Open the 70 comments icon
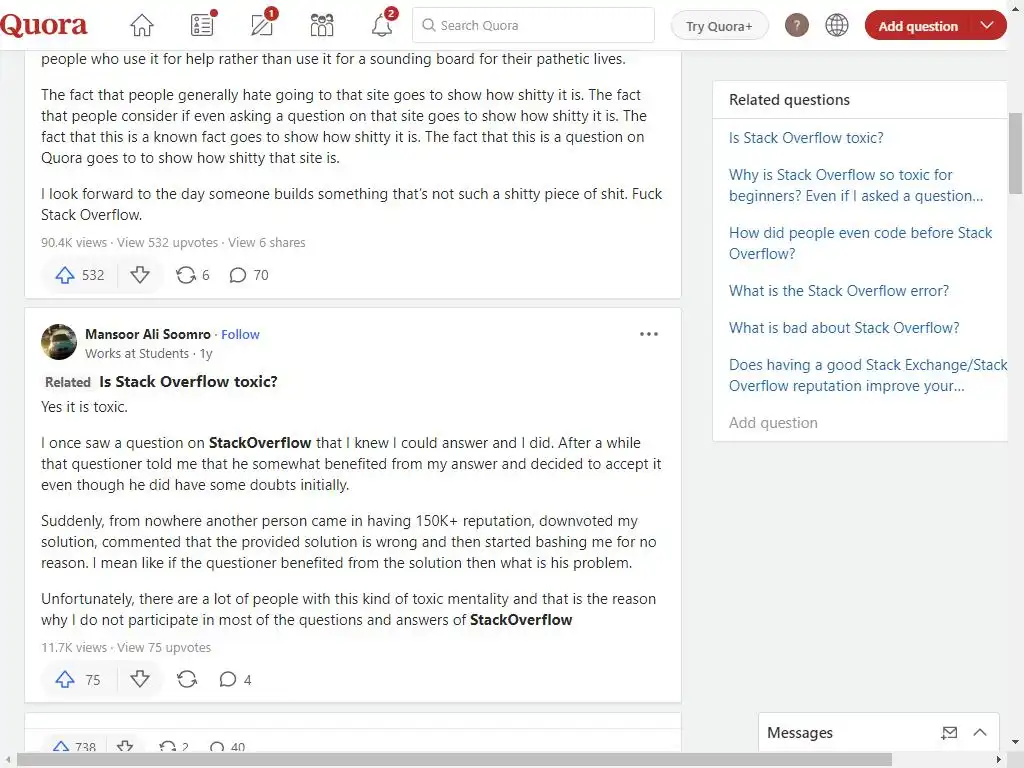1024x768 pixels. [x=249, y=275]
